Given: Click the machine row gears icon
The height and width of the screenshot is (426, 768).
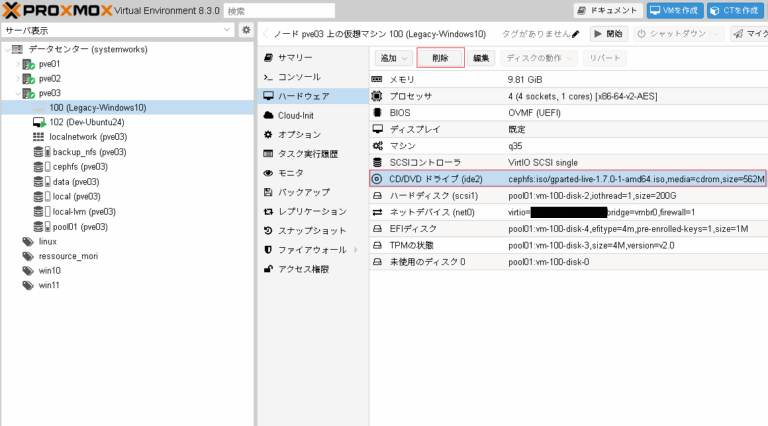Looking at the screenshot, I should tap(377, 146).
